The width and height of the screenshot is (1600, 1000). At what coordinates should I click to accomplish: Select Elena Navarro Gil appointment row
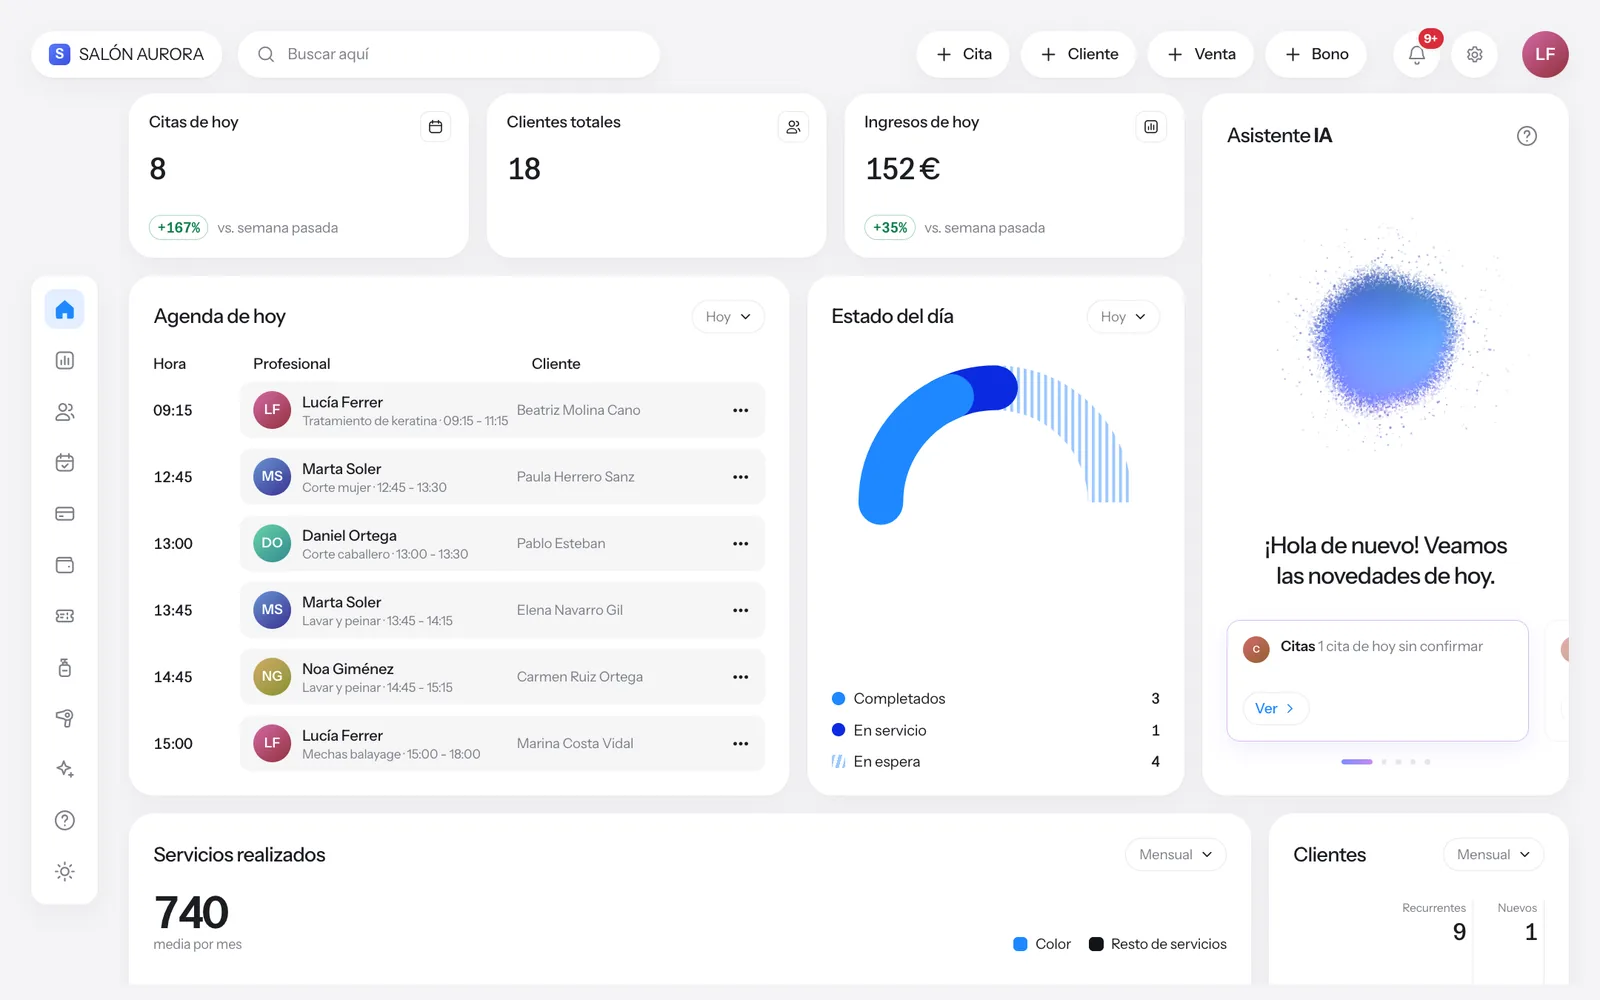click(503, 610)
